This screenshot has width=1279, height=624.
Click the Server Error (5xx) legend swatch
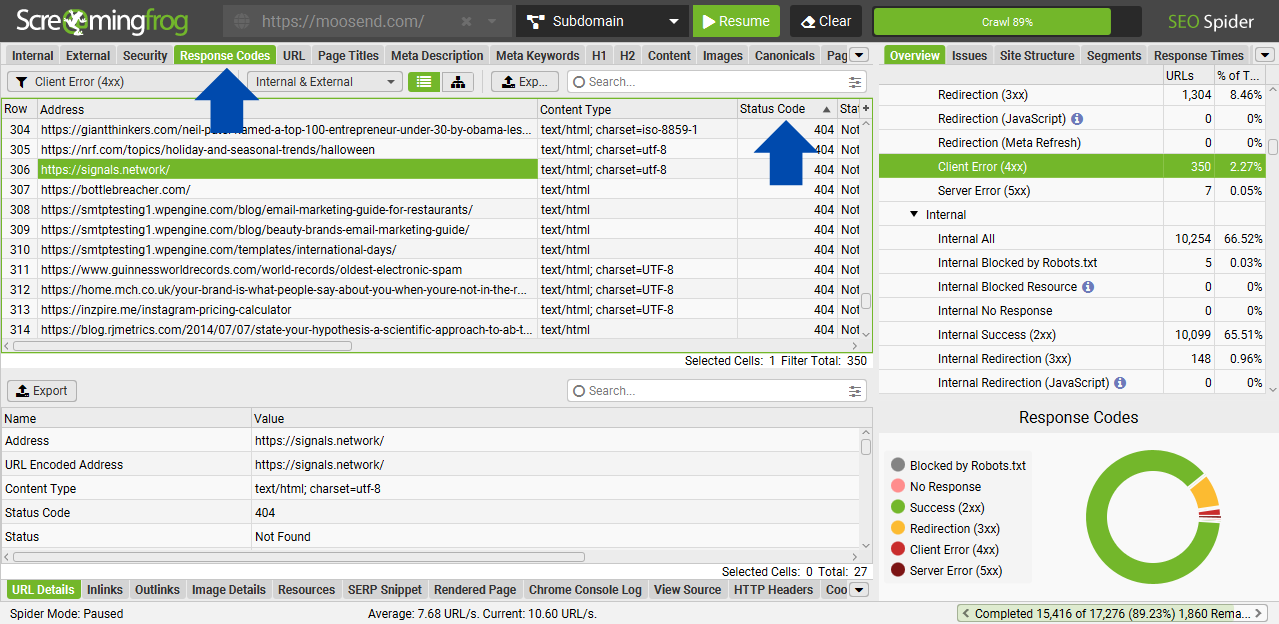point(898,571)
